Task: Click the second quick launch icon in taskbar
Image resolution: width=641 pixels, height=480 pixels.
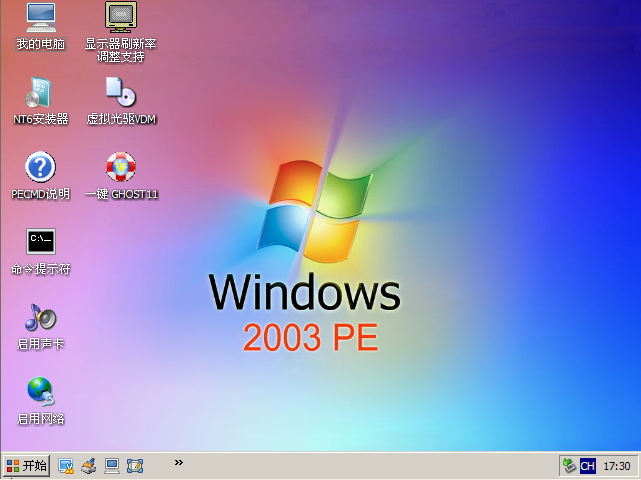Action: tap(89, 466)
